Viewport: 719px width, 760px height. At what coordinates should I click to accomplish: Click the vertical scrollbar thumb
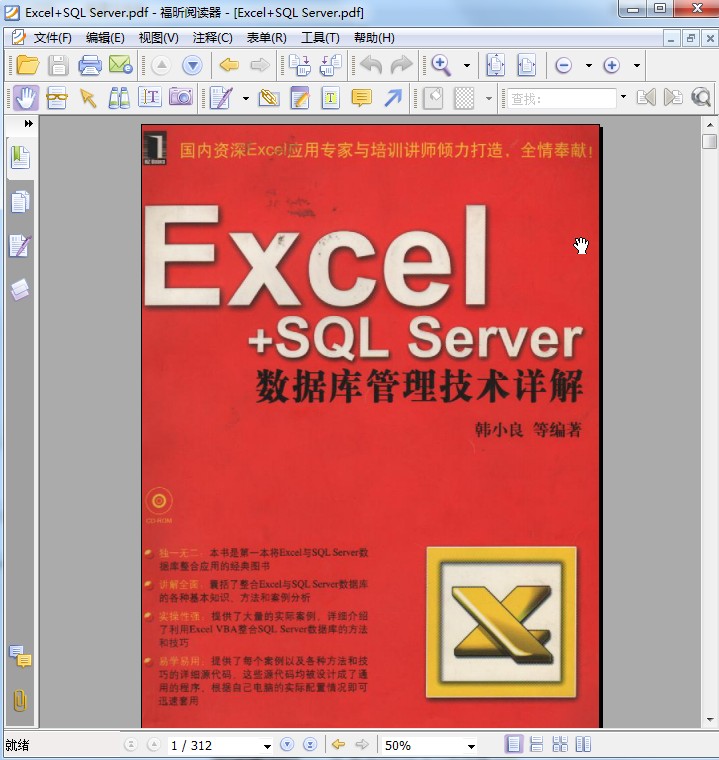pyautogui.click(x=710, y=141)
